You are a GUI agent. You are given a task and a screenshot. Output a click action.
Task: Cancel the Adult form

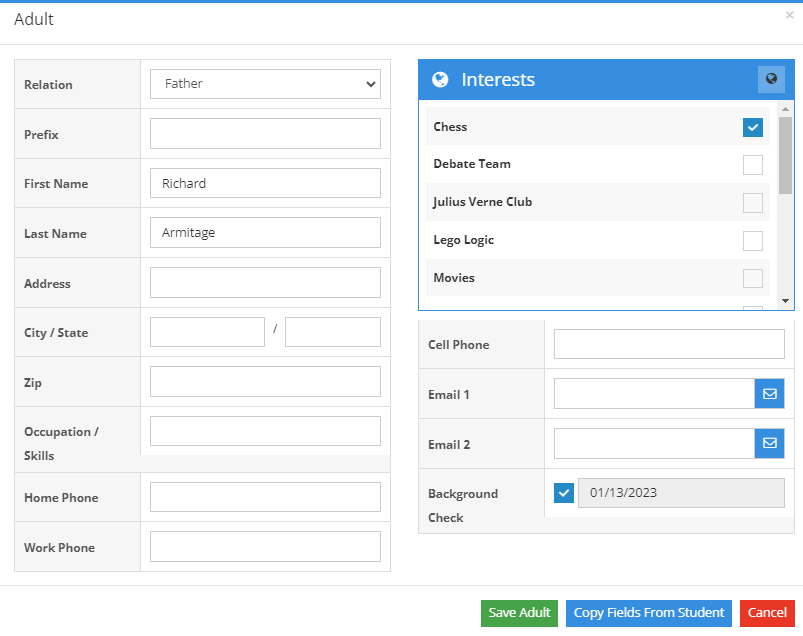tap(767, 613)
